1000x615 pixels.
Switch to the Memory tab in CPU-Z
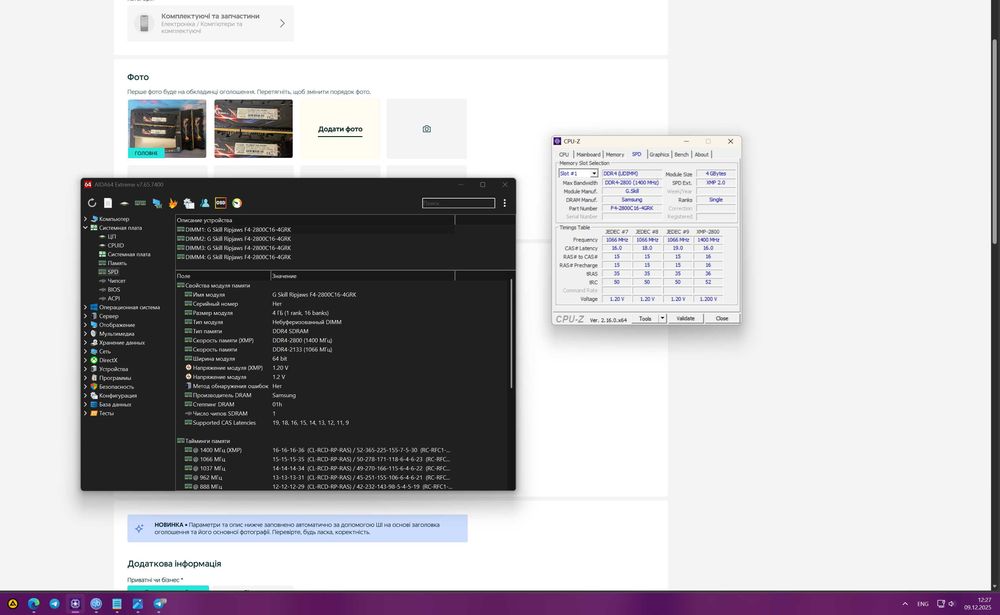[615, 154]
